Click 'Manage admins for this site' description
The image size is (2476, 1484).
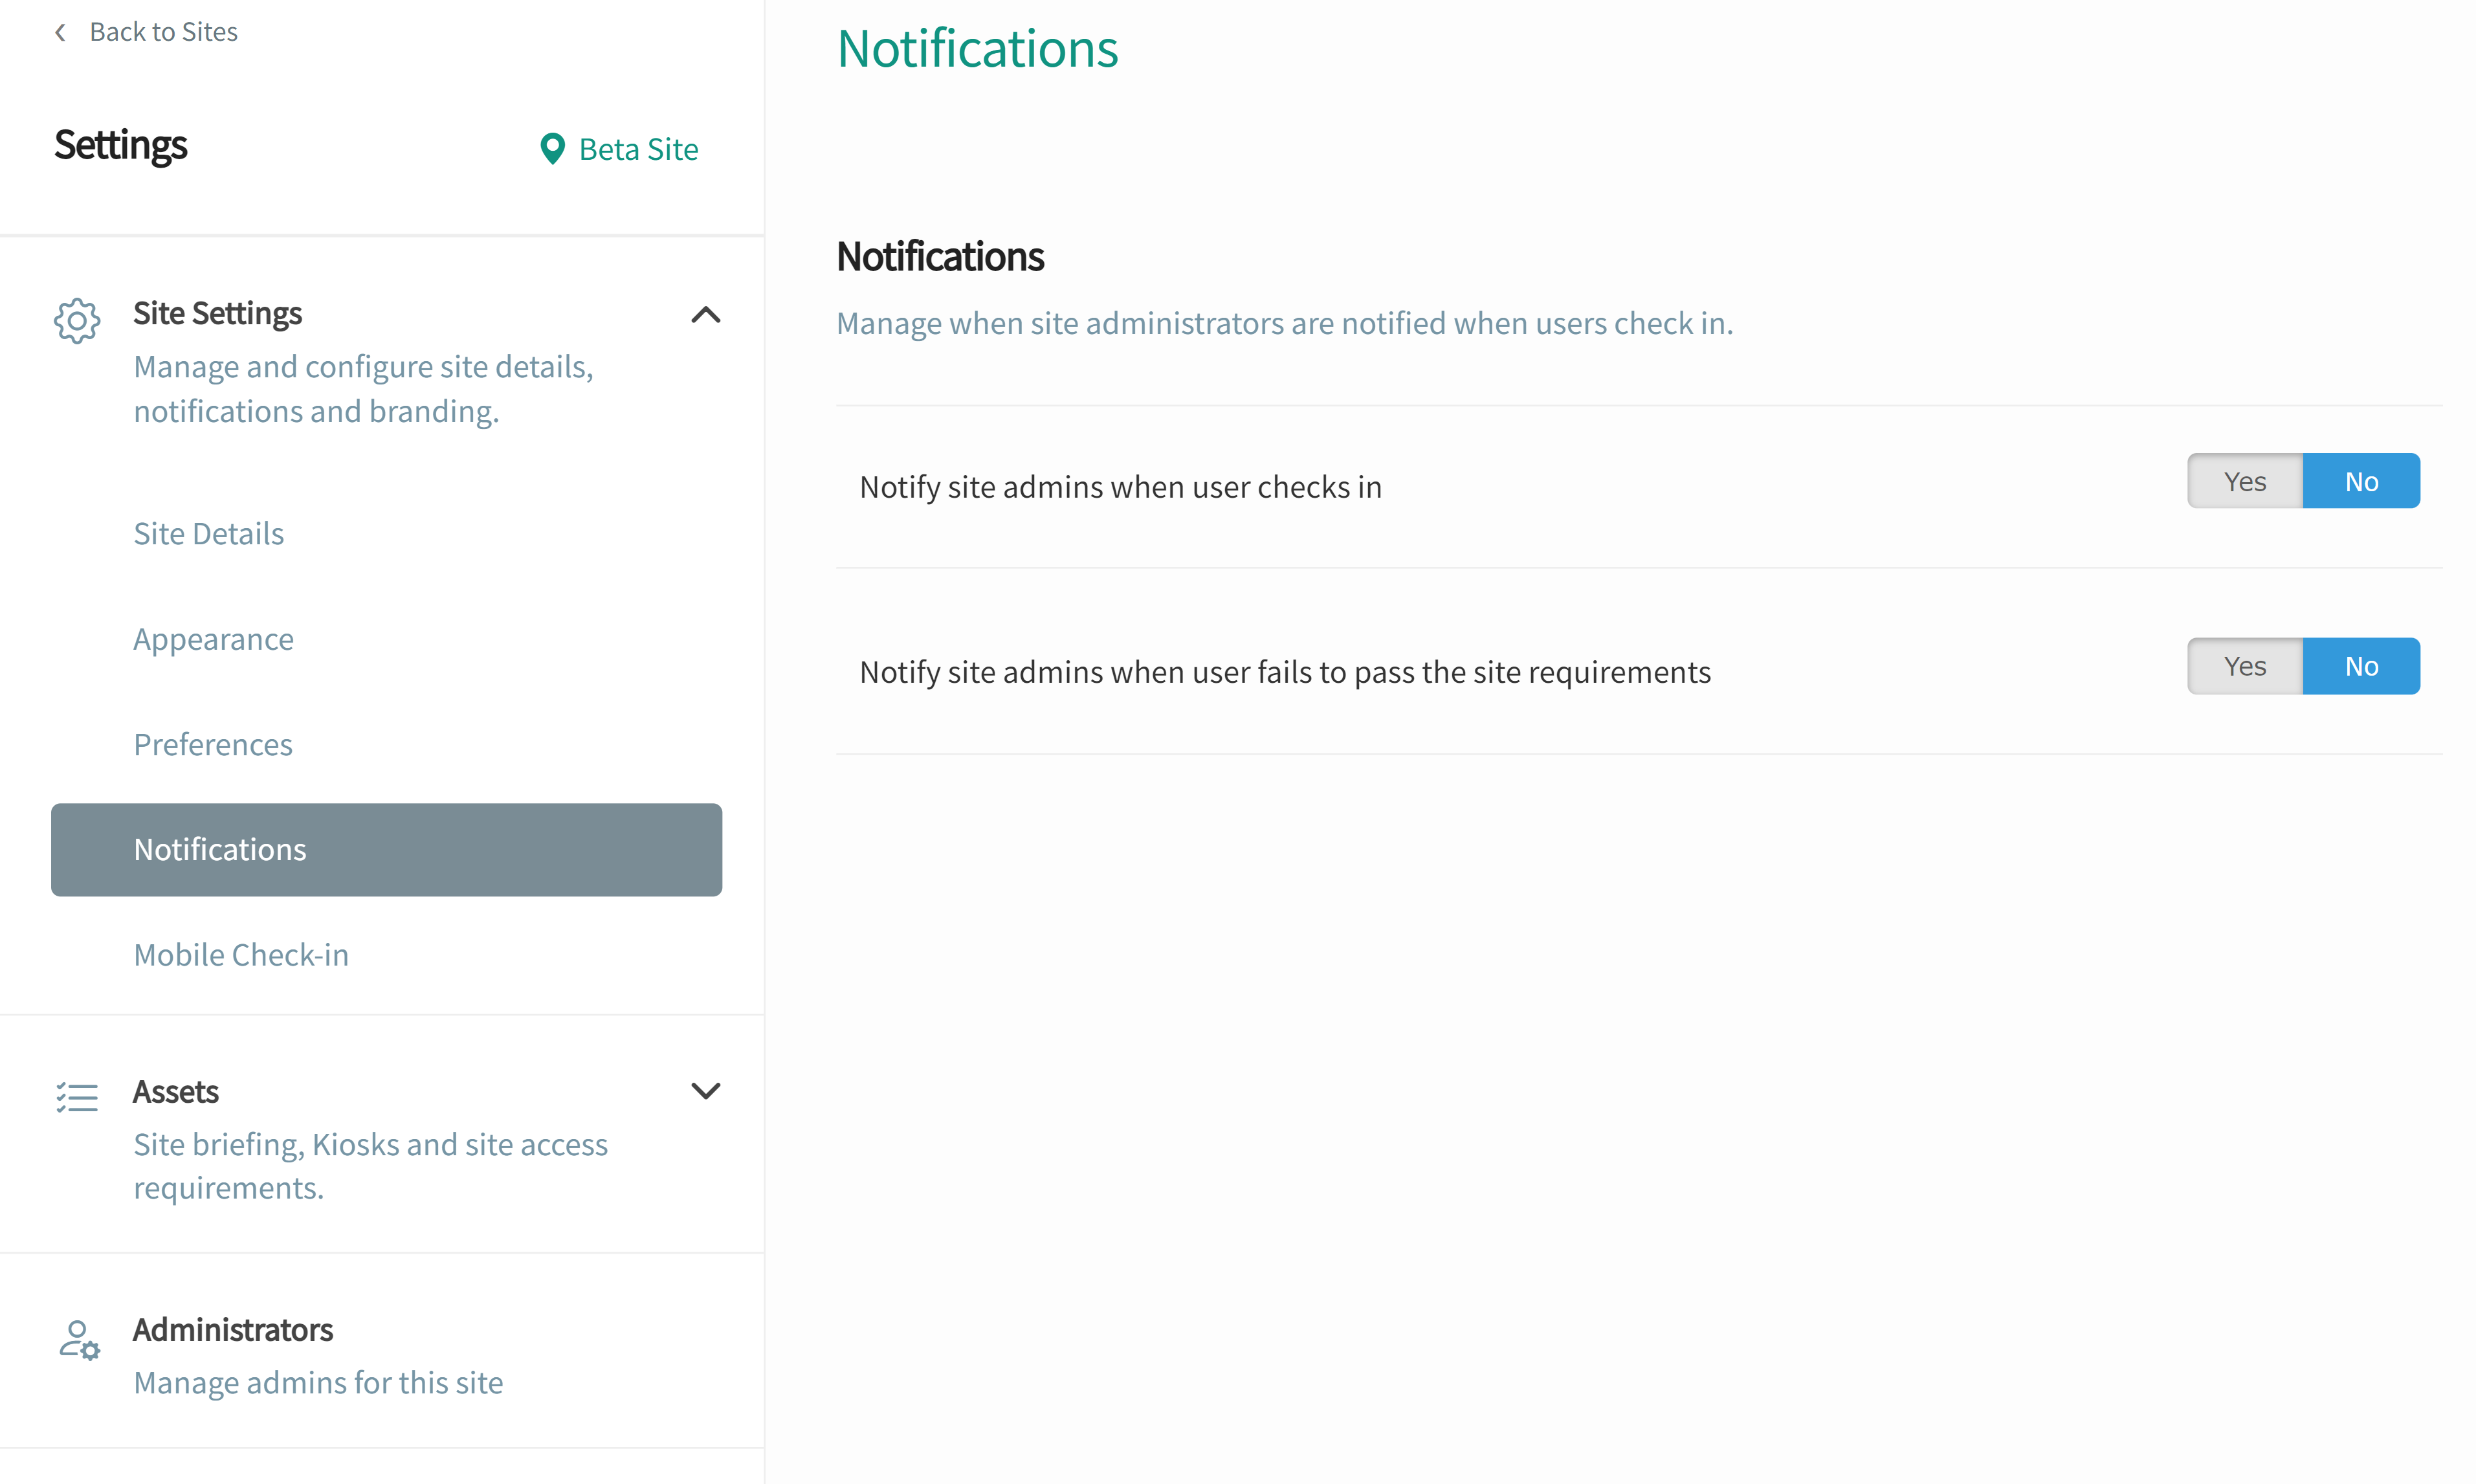pyautogui.click(x=318, y=1383)
